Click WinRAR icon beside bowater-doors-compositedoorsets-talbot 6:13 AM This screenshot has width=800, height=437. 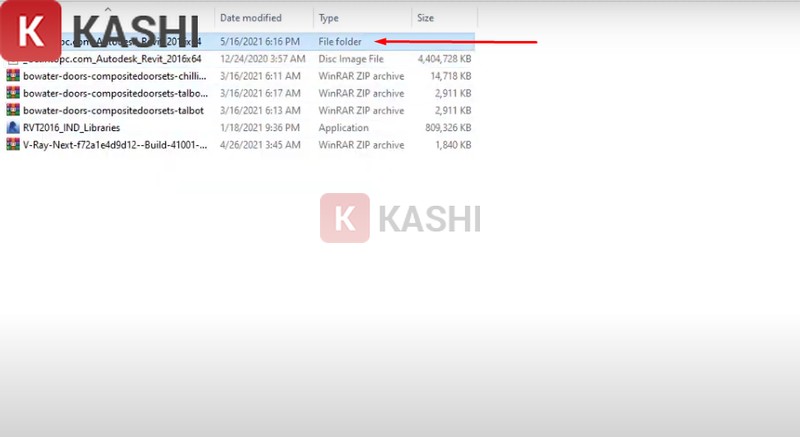13,110
